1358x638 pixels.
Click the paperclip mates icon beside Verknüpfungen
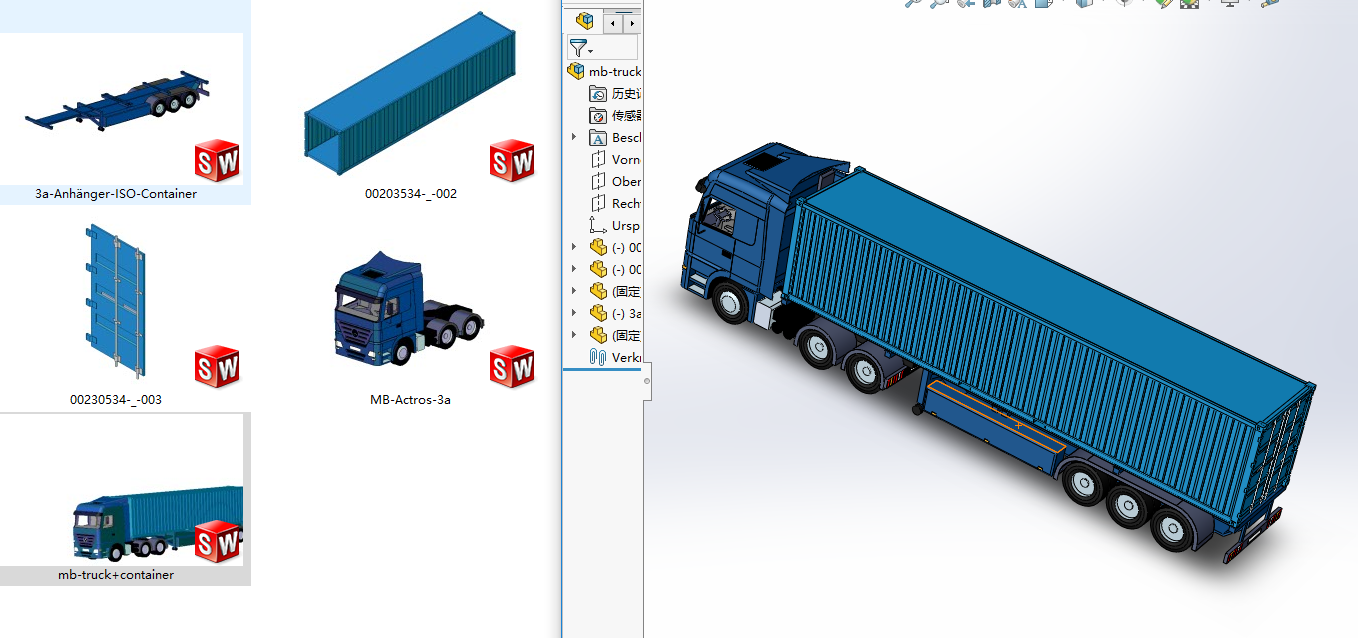[598, 357]
